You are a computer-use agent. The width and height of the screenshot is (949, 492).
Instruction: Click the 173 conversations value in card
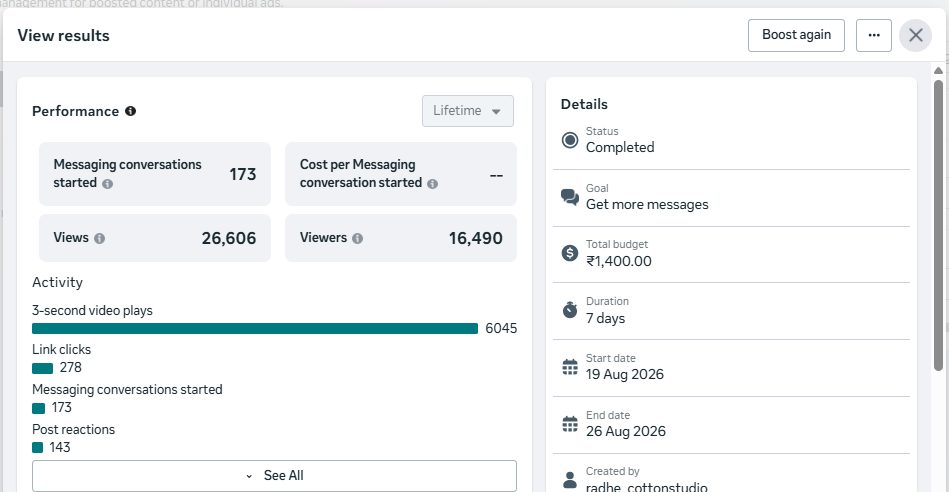coord(243,174)
